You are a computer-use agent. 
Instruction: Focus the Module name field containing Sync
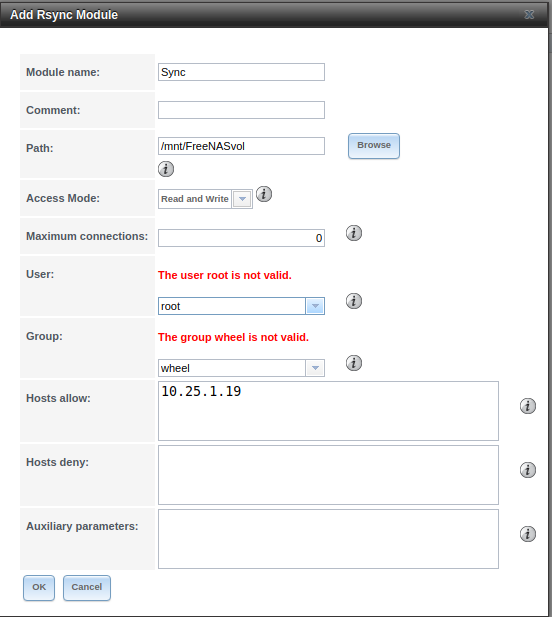point(241,72)
